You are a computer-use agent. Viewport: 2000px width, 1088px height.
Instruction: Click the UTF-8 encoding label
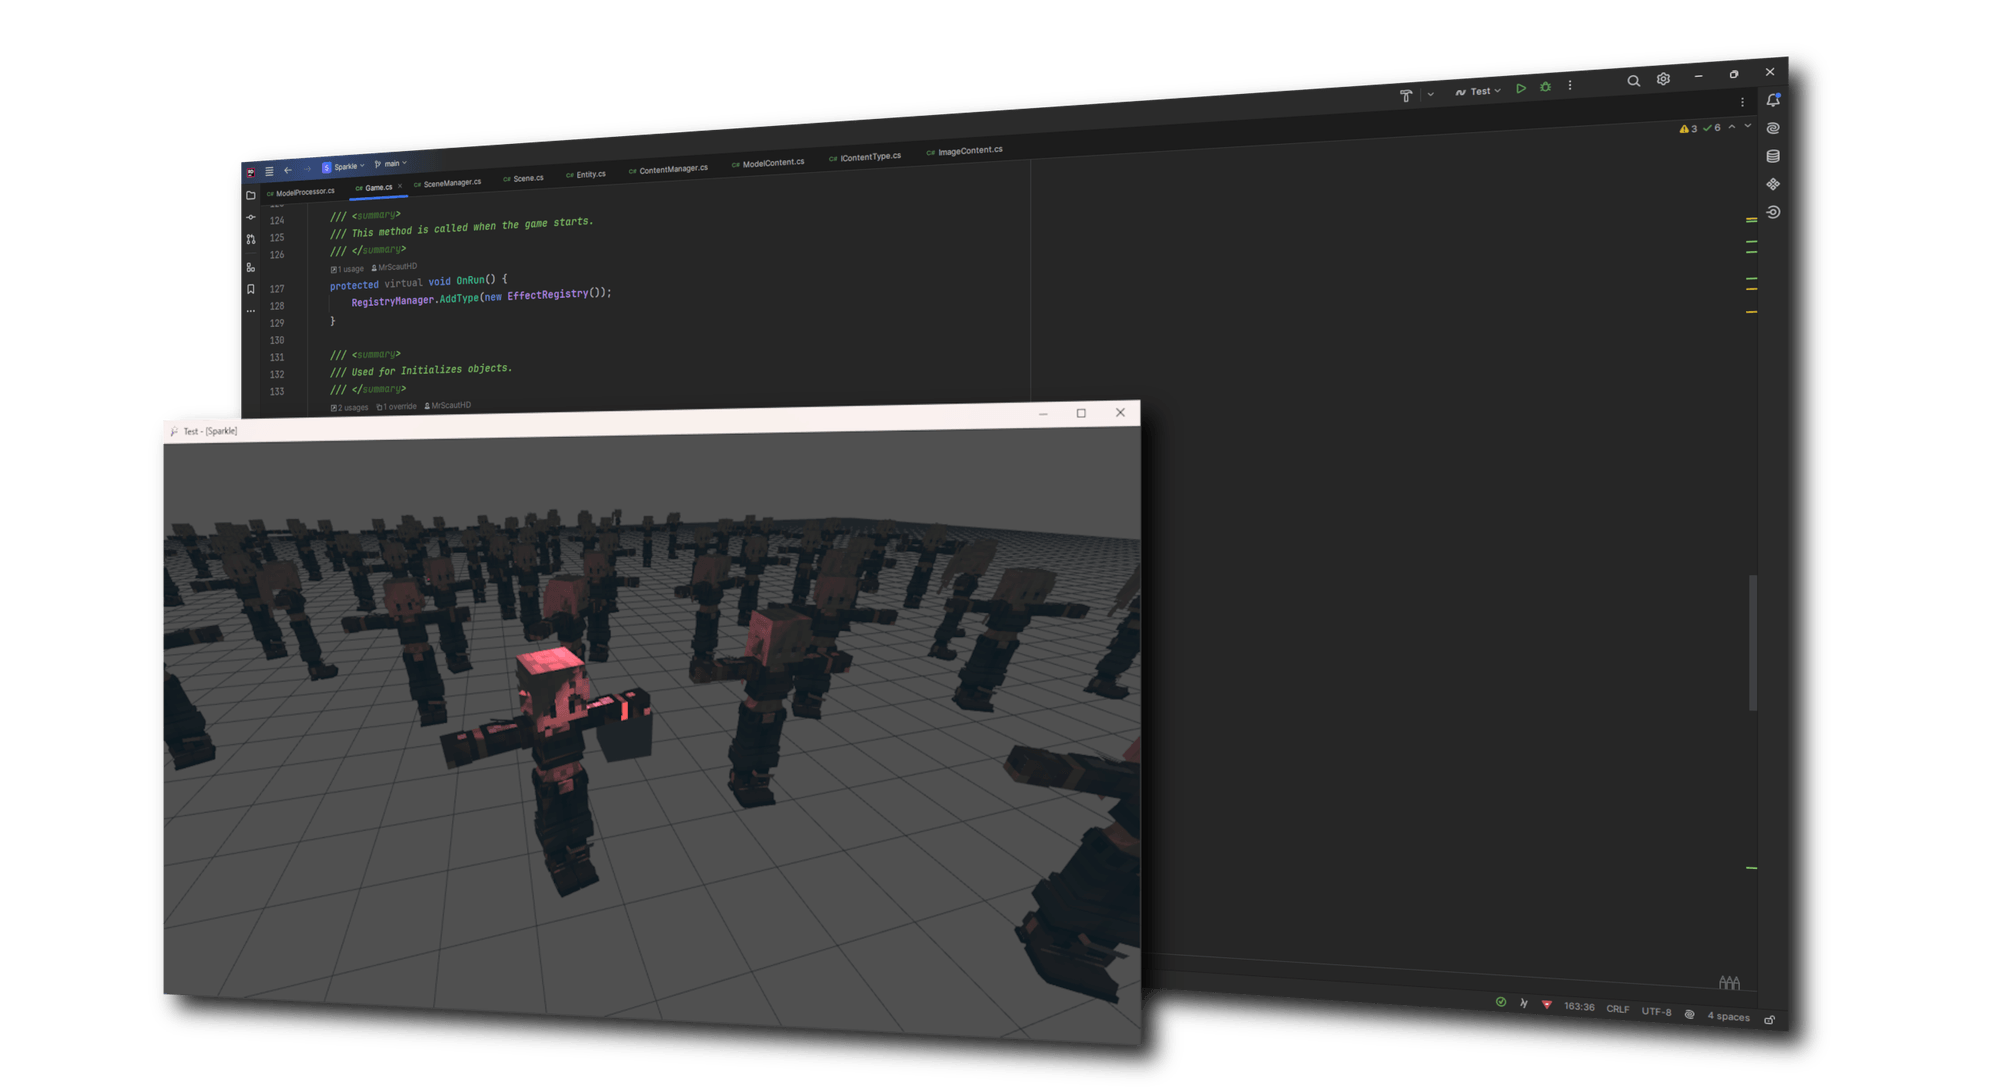(1656, 1011)
